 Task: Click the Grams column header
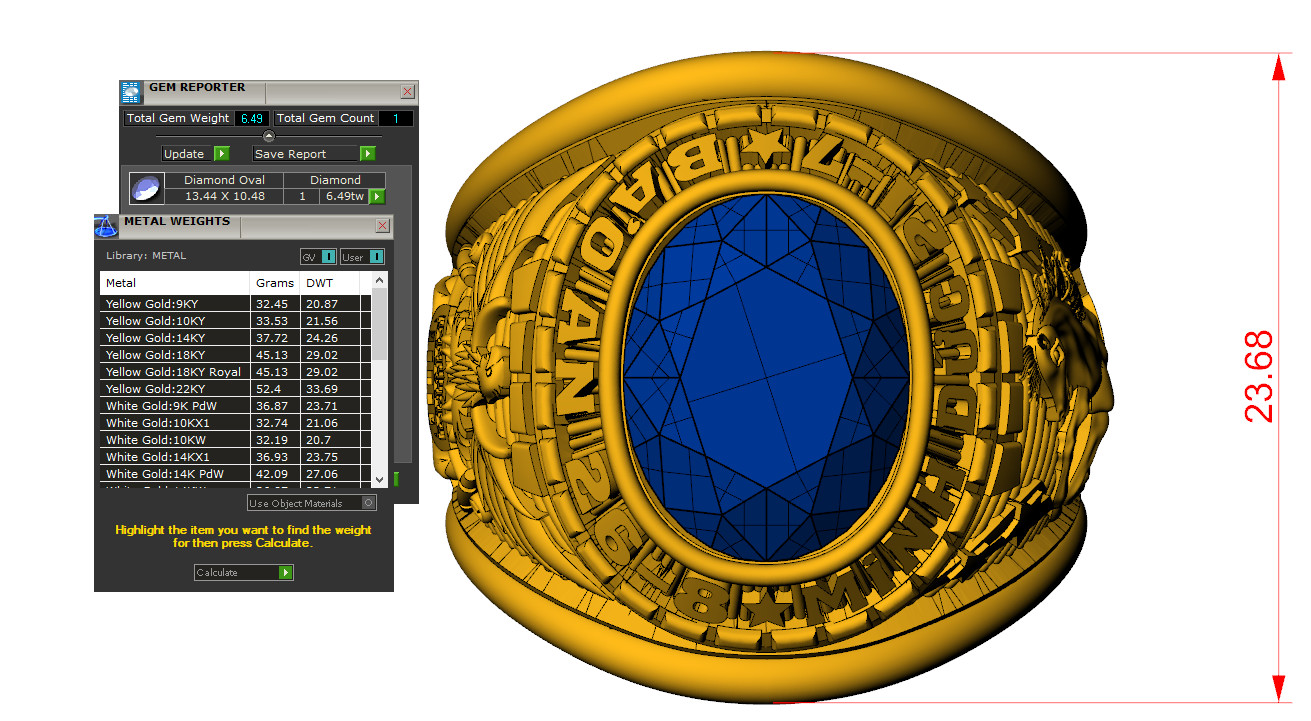point(275,283)
